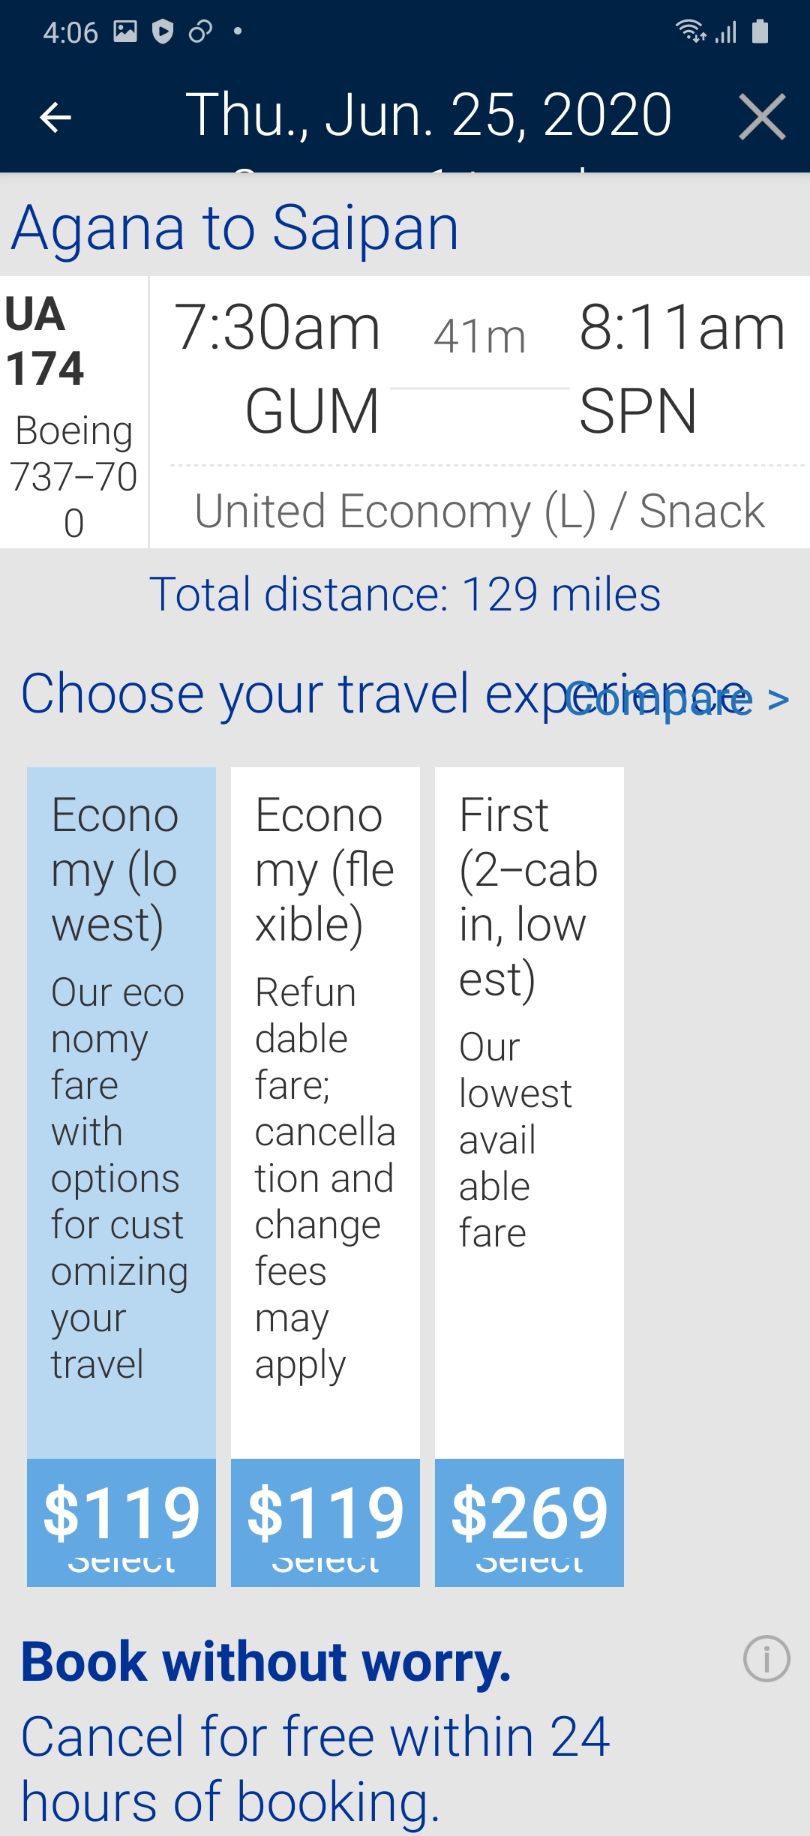
Task: Tap the Agana to Saipan route title
Action: click(x=235, y=228)
